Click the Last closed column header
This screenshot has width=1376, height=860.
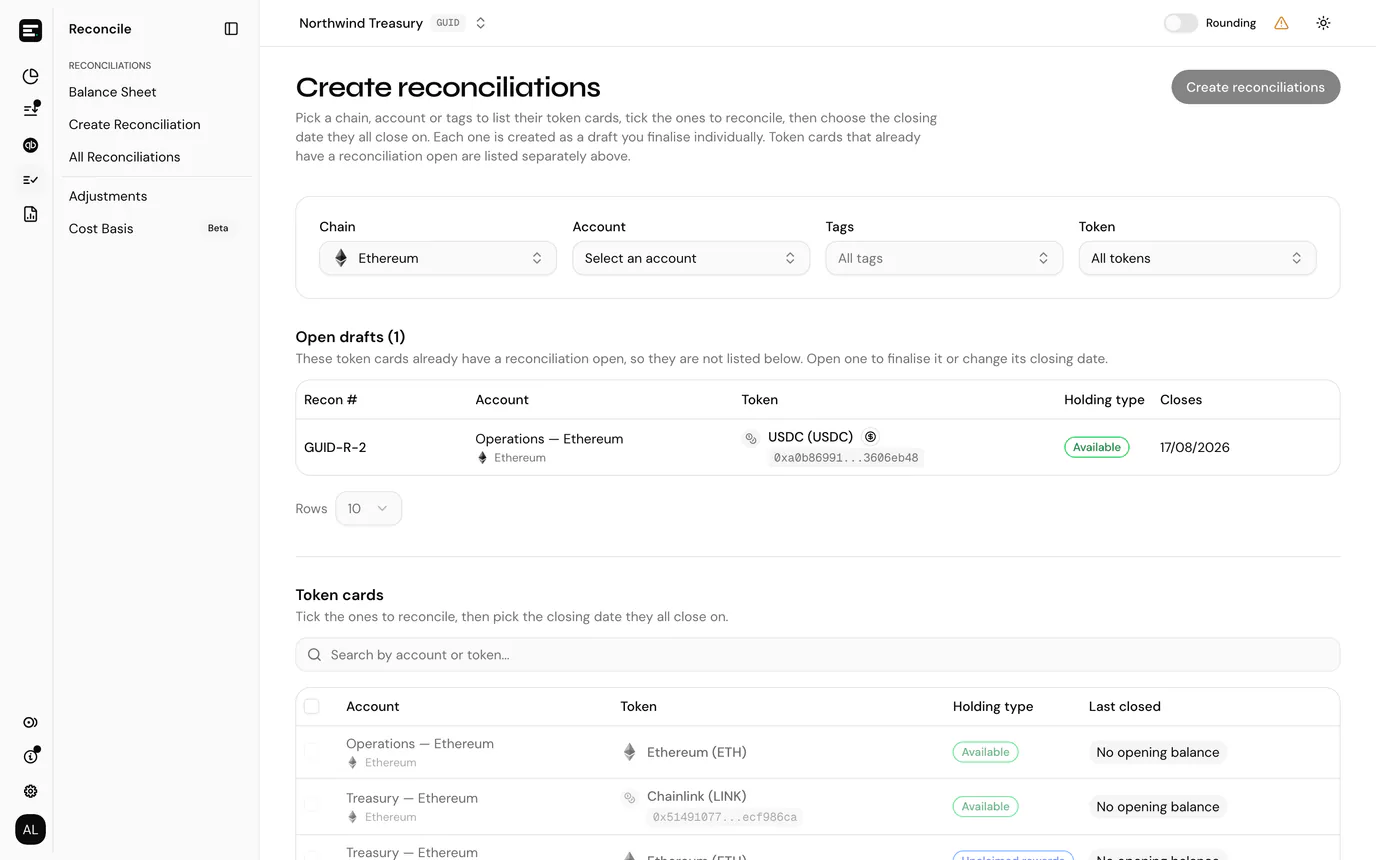pyautogui.click(x=1124, y=706)
